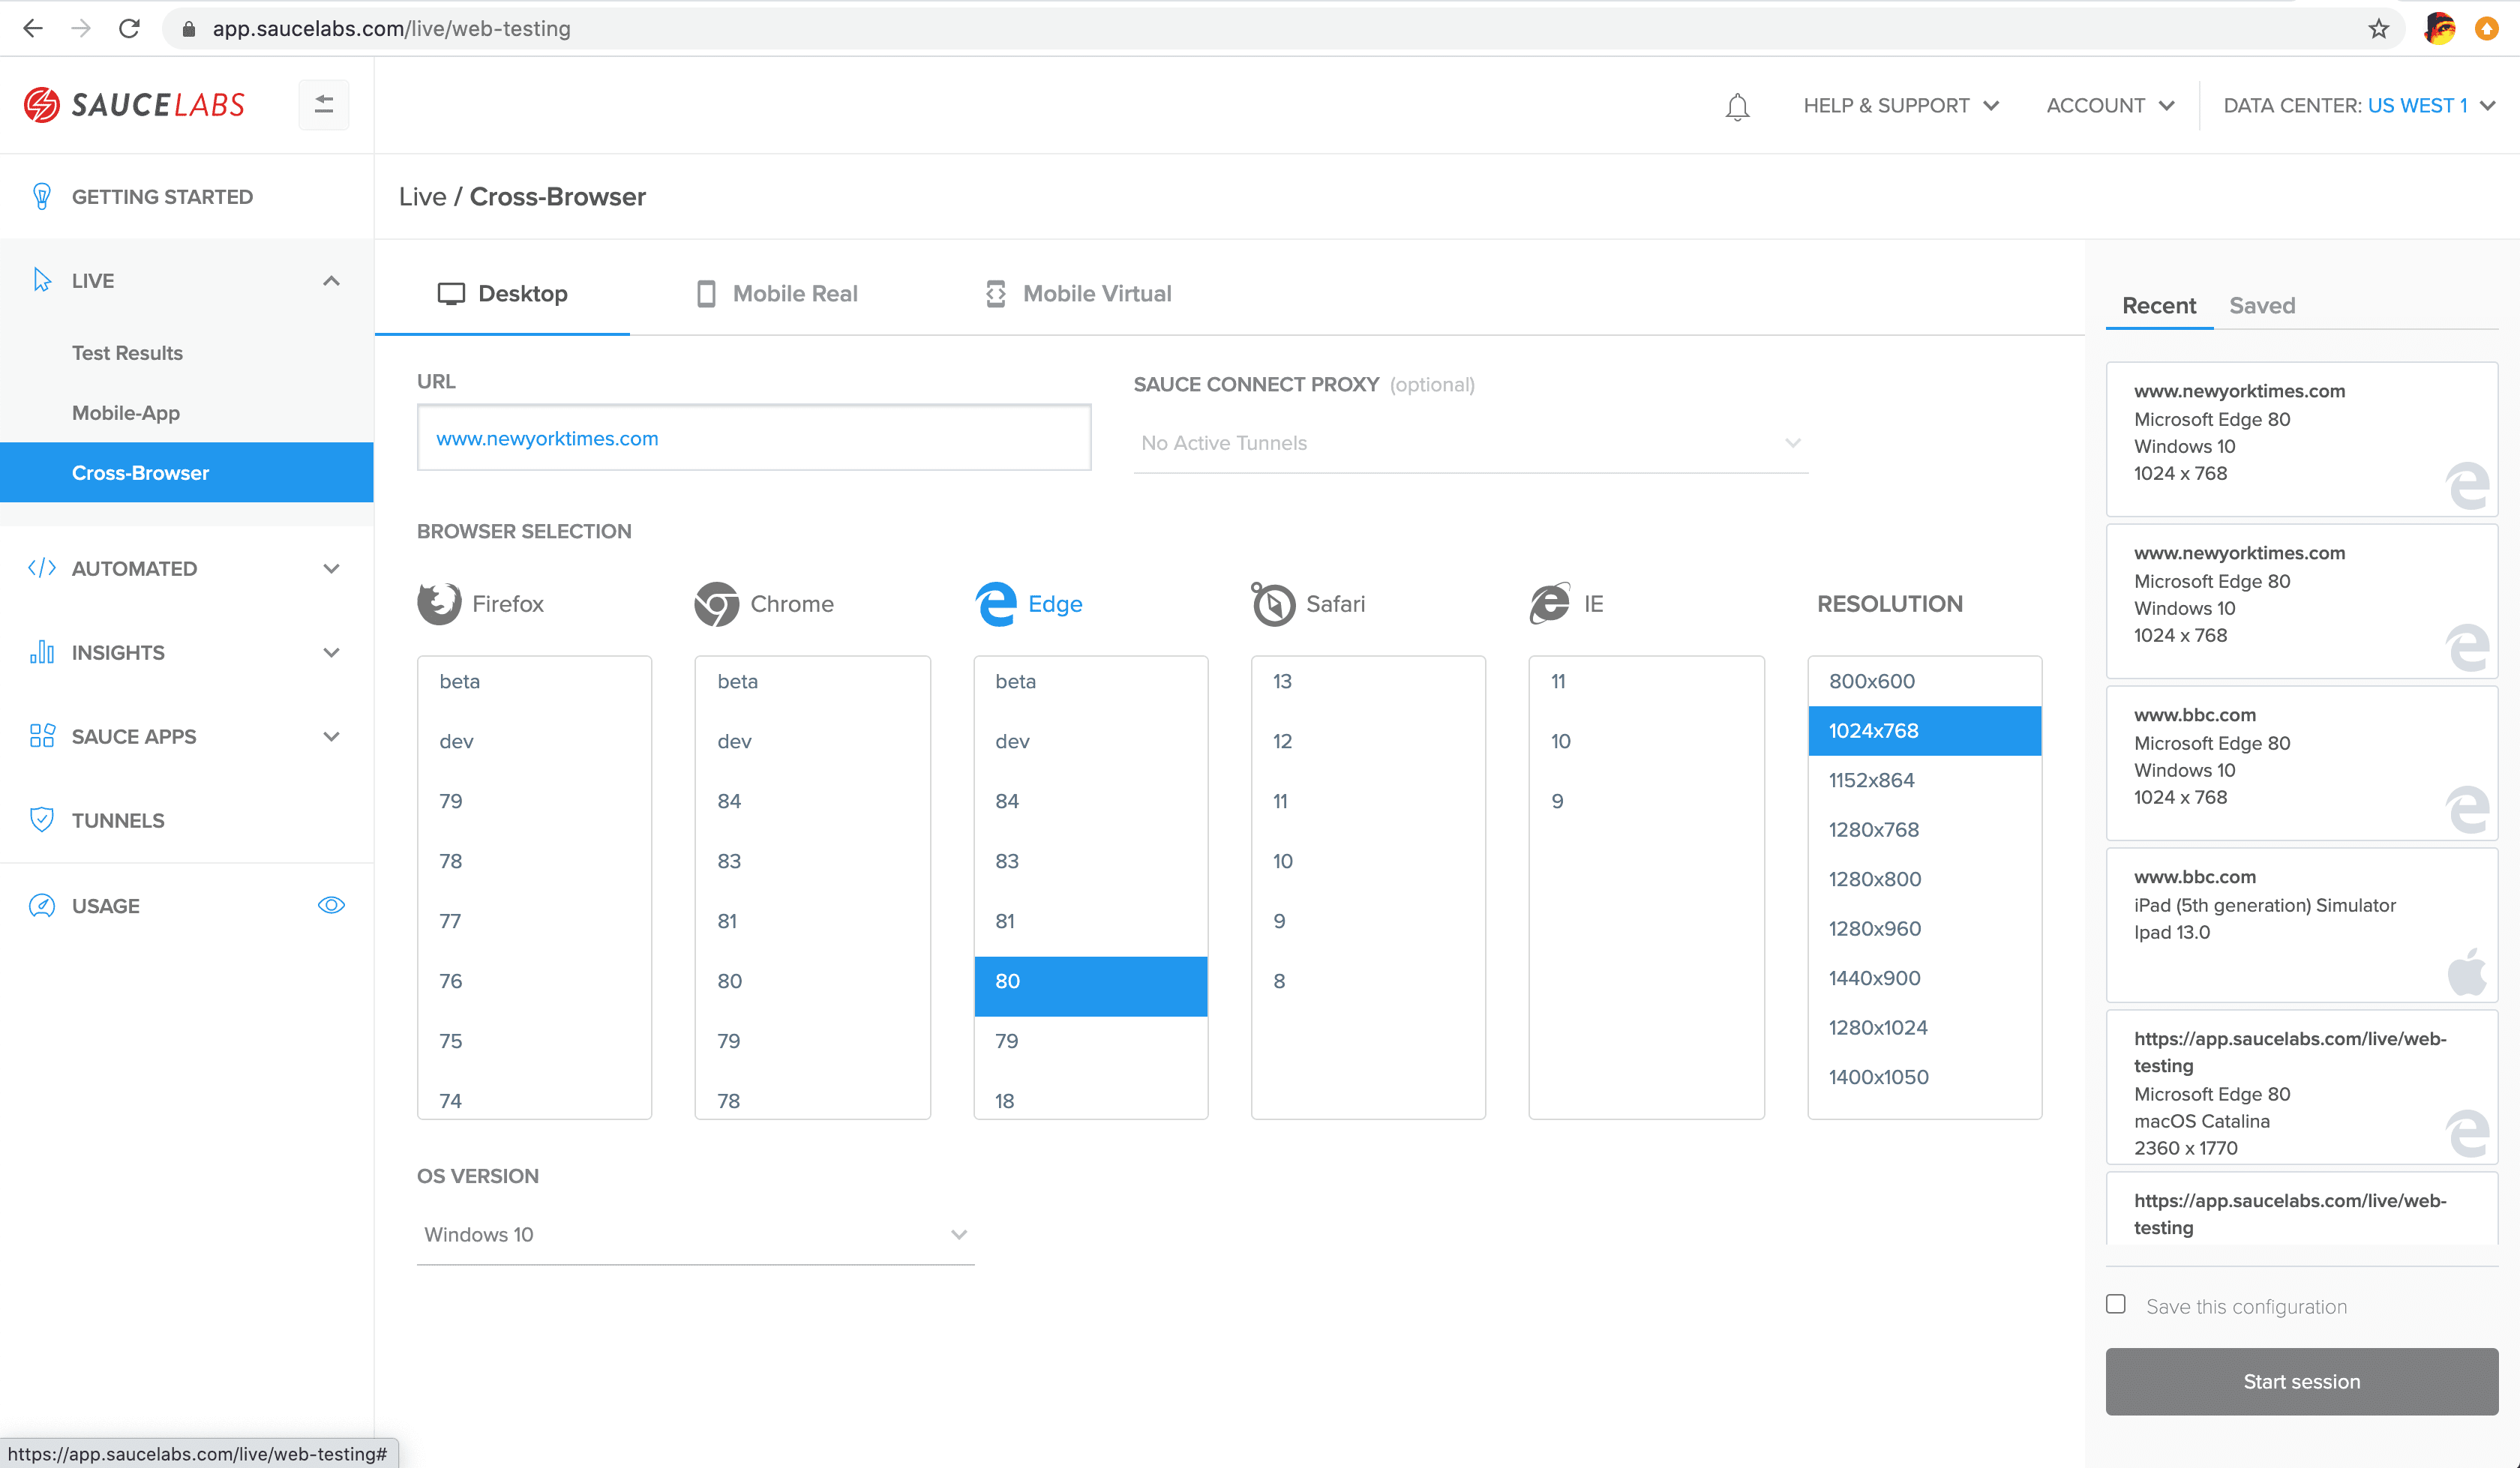
Task: Open the No Active Tunnels dropdown
Action: [x=1470, y=443]
